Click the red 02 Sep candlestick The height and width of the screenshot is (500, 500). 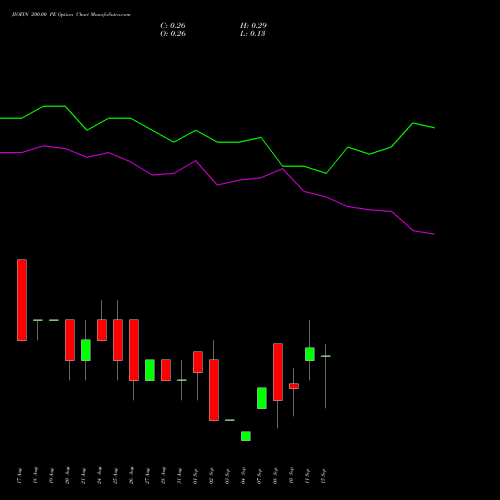(x=214, y=390)
